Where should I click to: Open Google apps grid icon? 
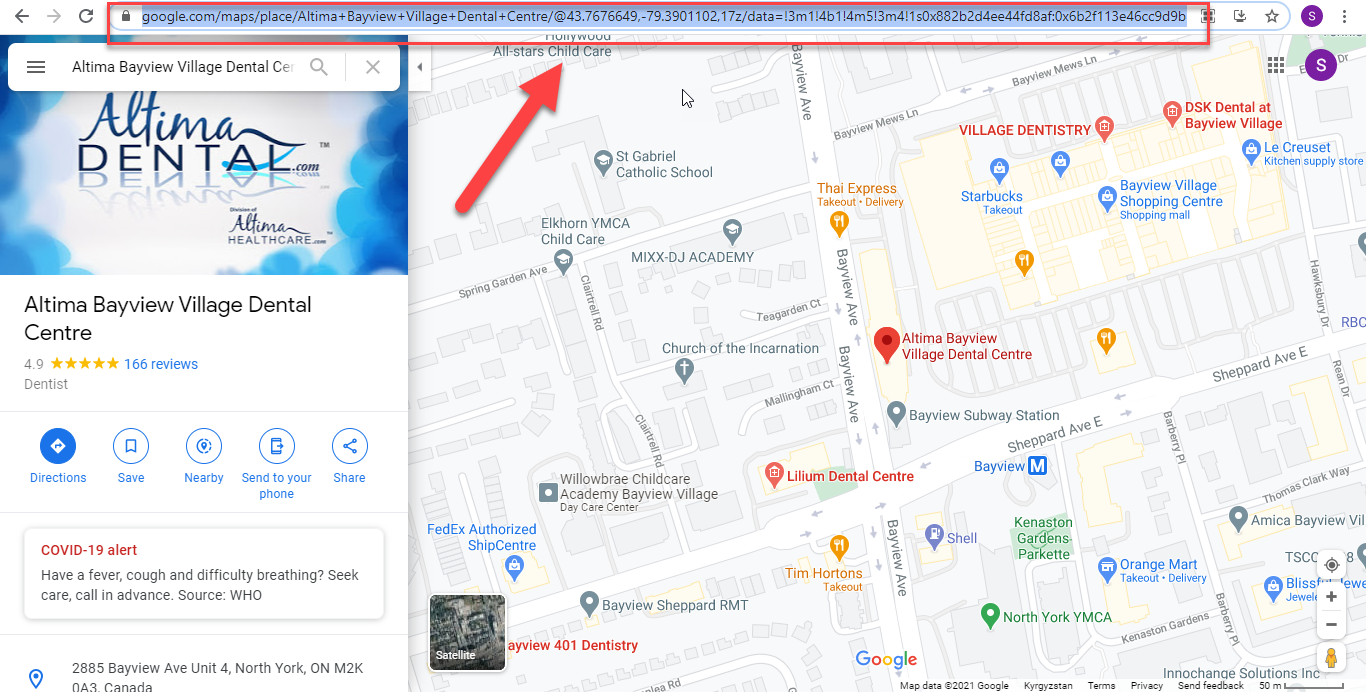pyautogui.click(x=1276, y=65)
